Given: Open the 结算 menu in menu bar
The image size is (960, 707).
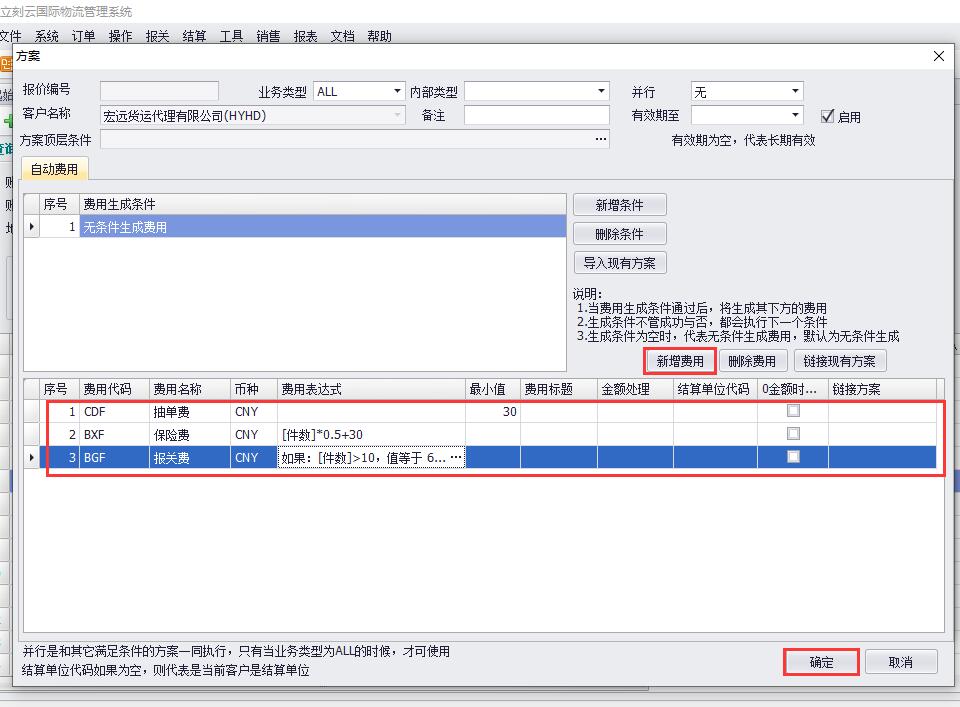Looking at the screenshot, I should click(x=194, y=36).
